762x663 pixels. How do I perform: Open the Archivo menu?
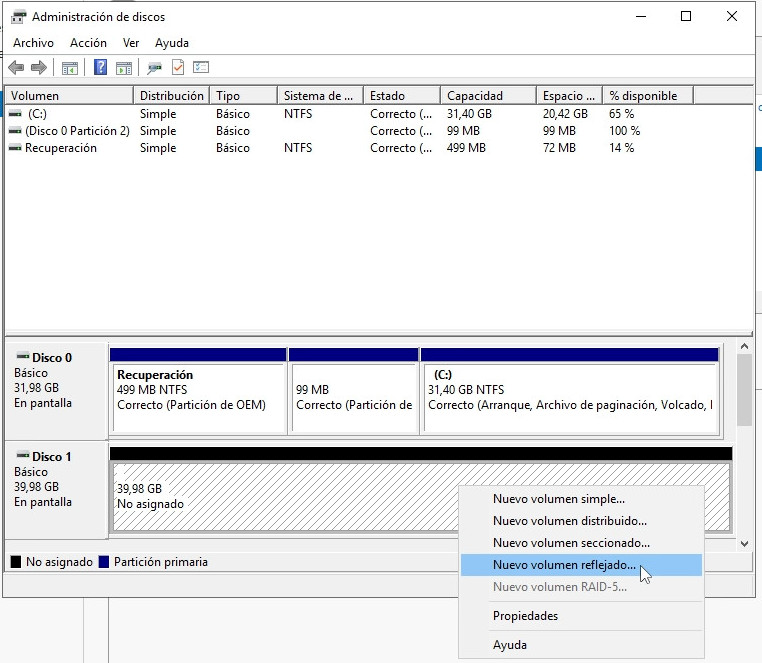click(33, 43)
